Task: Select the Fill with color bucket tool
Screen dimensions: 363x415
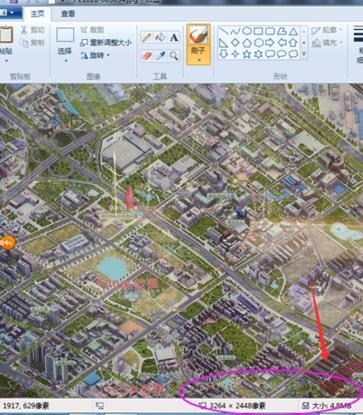Action: coord(160,37)
